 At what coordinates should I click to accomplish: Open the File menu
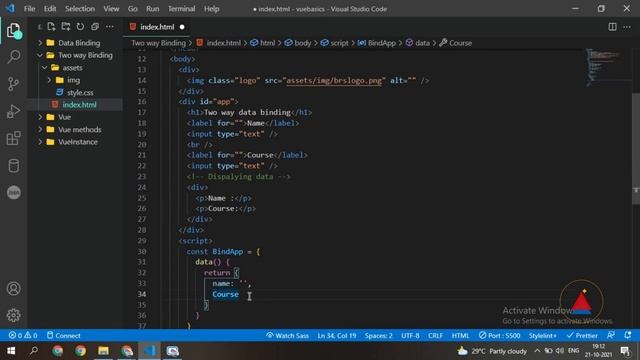[x=29, y=9]
